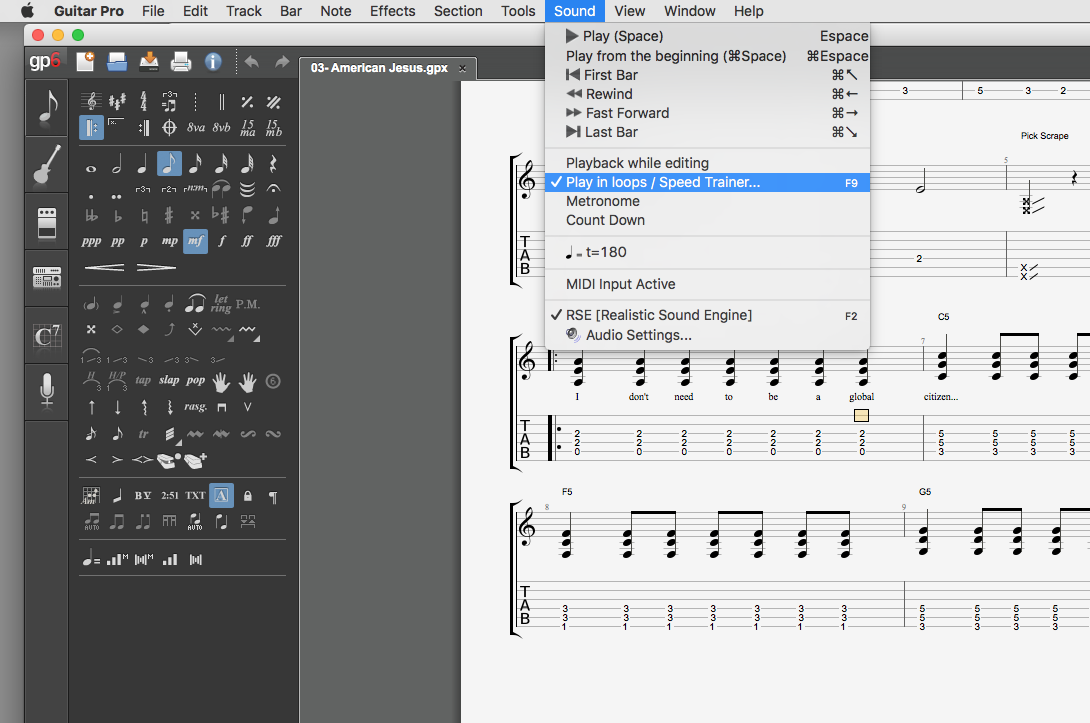Select the quarter note duration
This screenshot has width=1090, height=723.
[x=143, y=164]
